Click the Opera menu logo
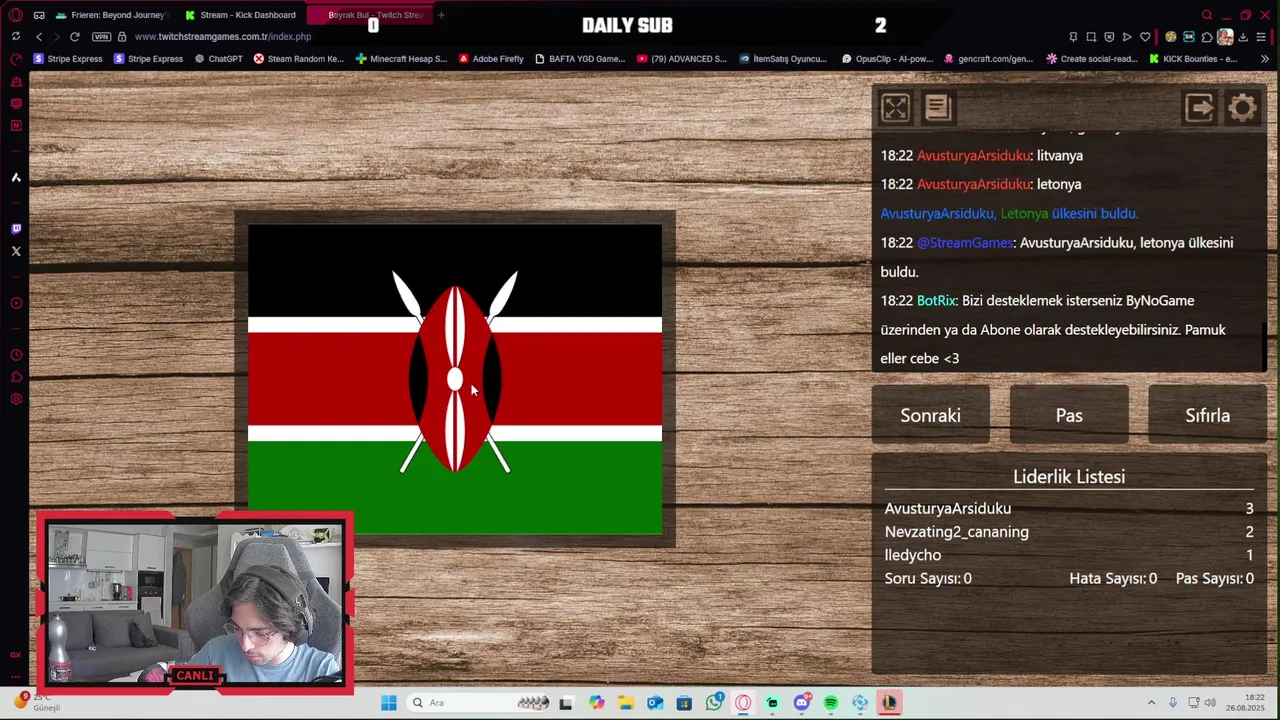Screen dimensions: 1280x720 [x=16, y=15]
